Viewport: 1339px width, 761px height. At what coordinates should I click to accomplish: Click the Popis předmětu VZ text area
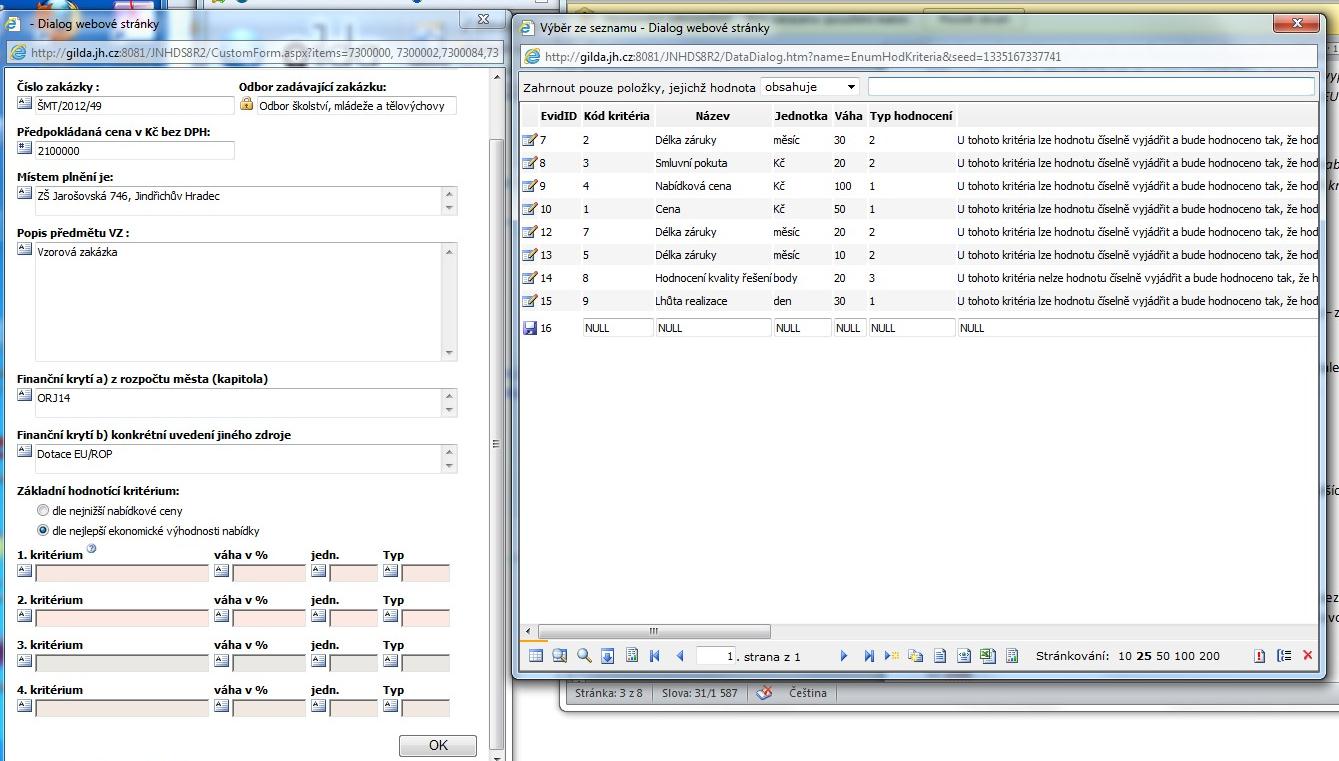point(239,301)
